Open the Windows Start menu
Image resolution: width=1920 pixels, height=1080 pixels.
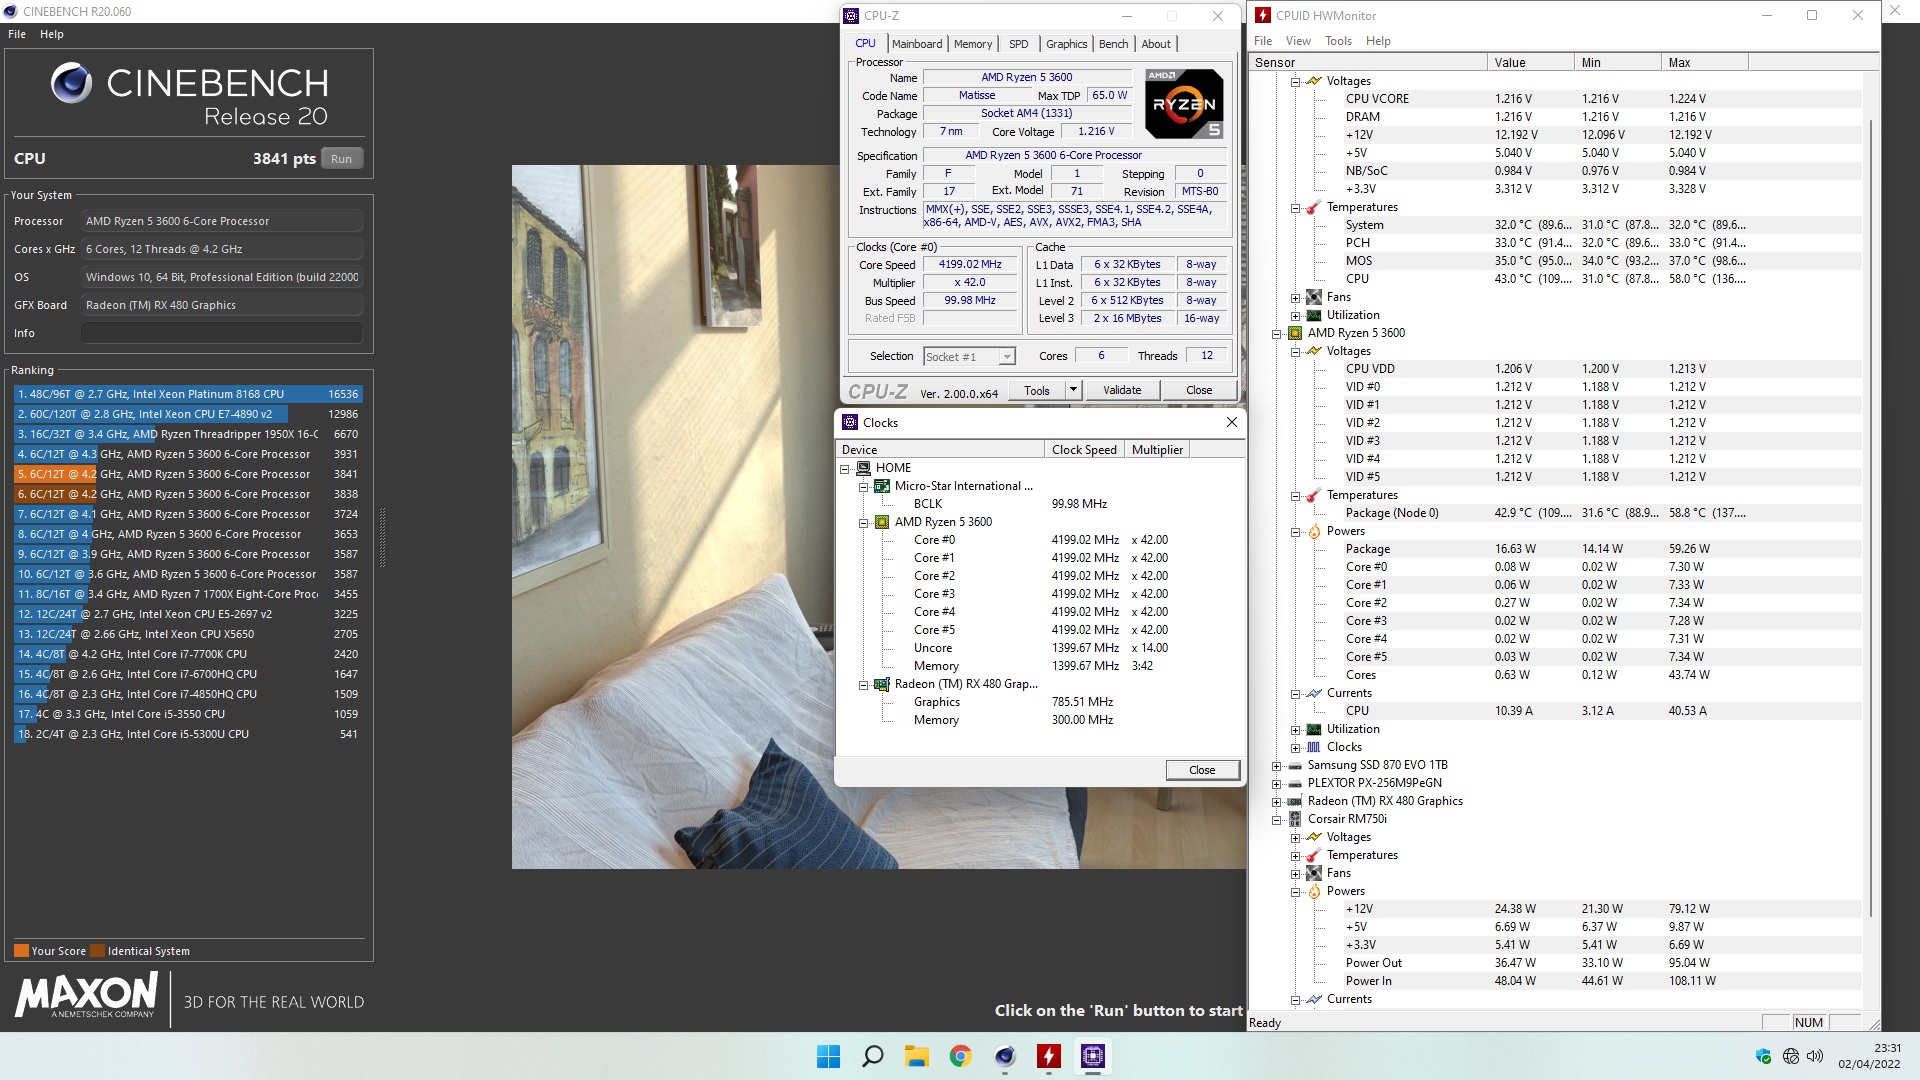(828, 1056)
